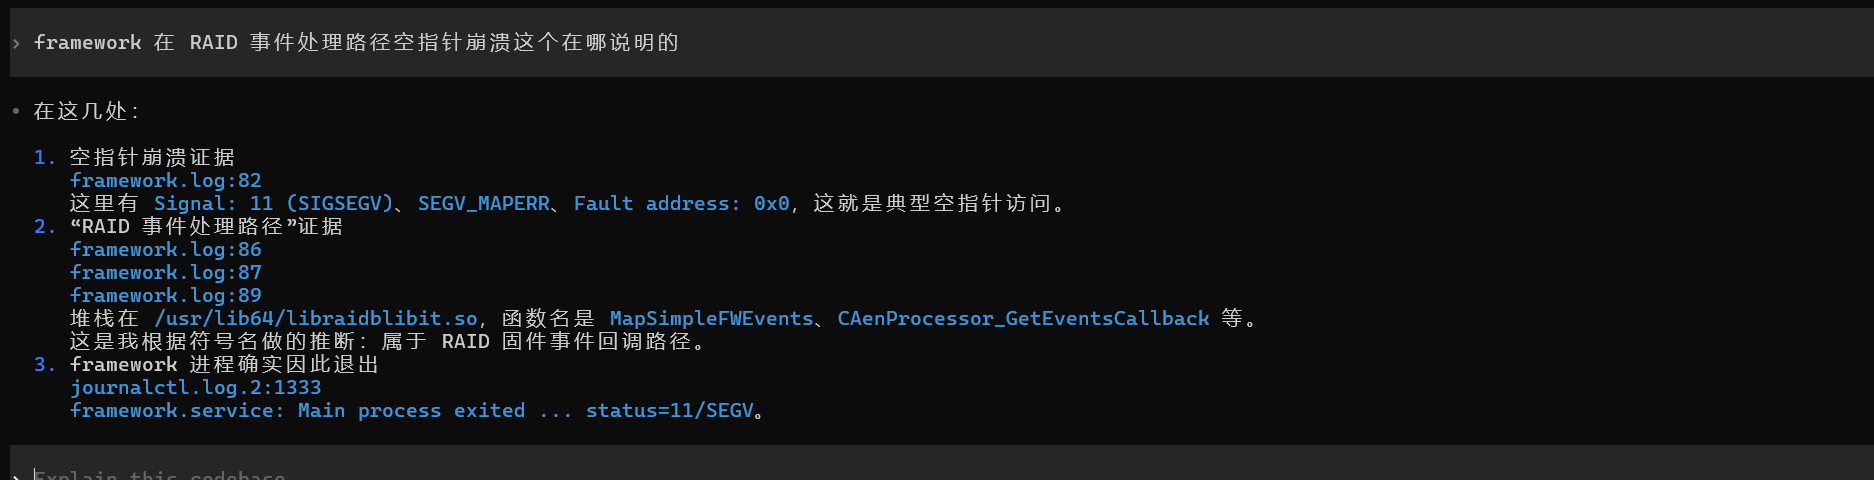Open the framework.log:82 file link
Screen dimensions: 1874x480
(x=165, y=181)
